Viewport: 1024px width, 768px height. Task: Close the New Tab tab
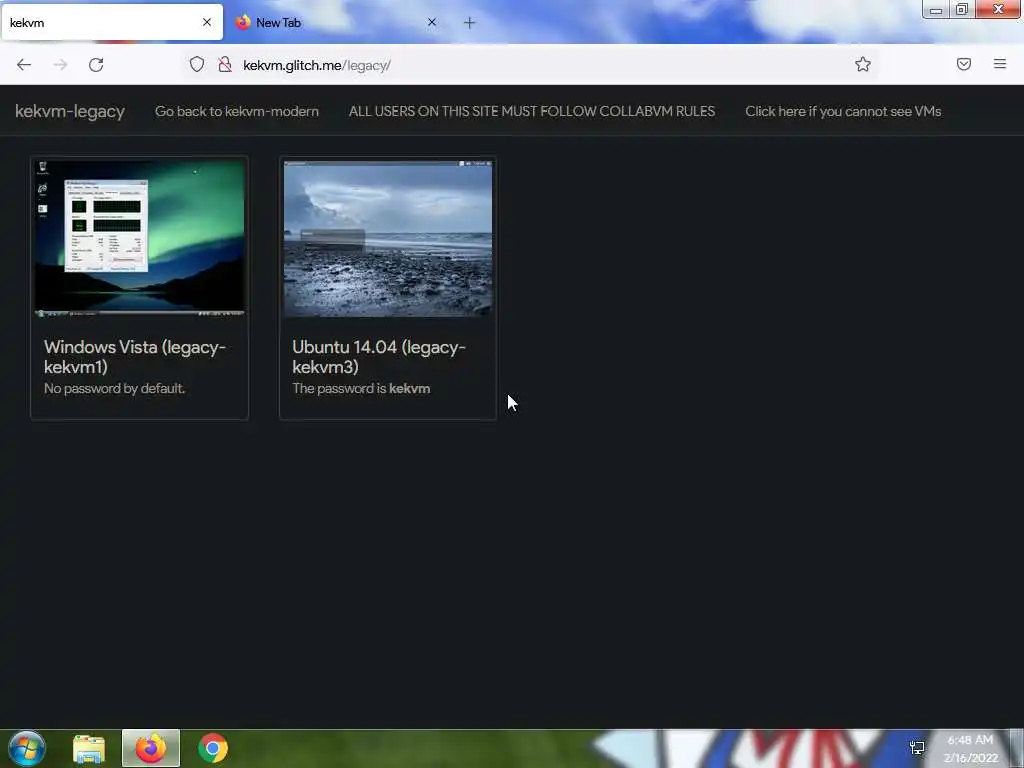point(432,22)
